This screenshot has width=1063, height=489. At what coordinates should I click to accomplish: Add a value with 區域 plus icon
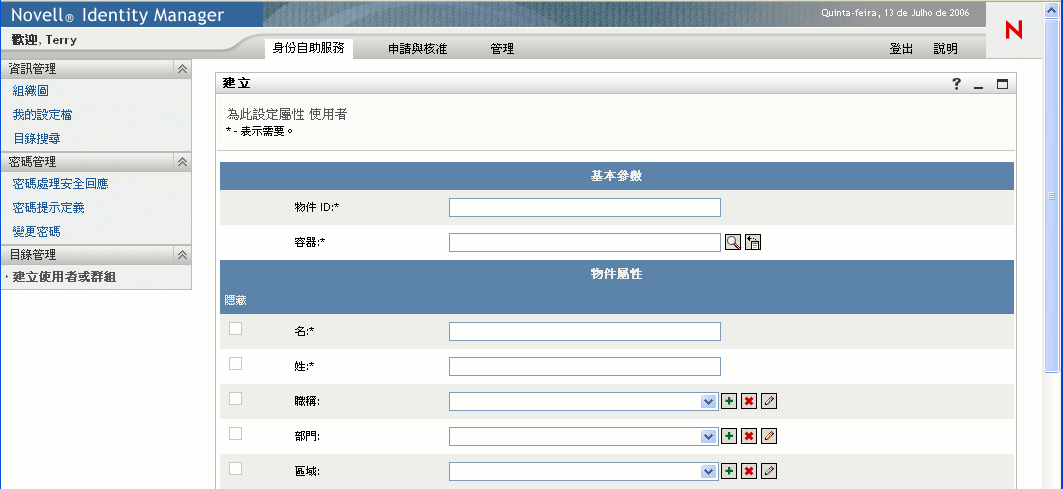tap(729, 471)
